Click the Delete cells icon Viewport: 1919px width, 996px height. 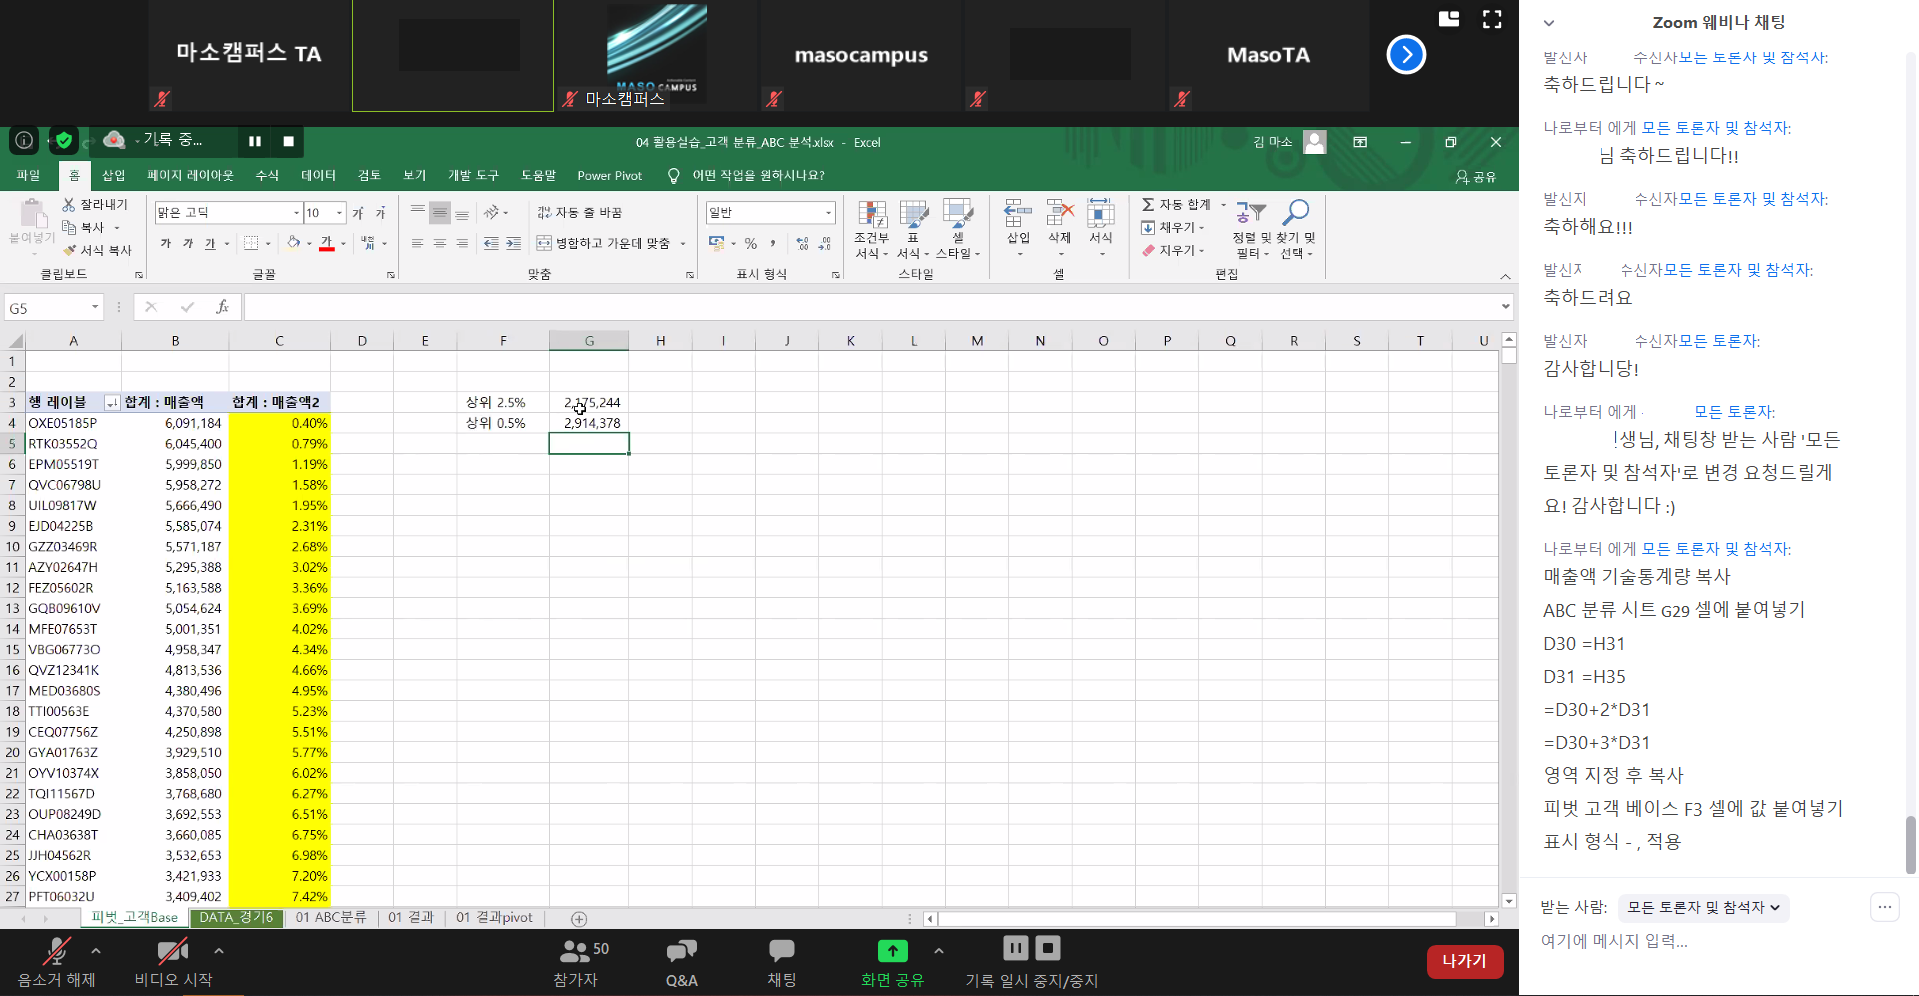(x=1059, y=217)
